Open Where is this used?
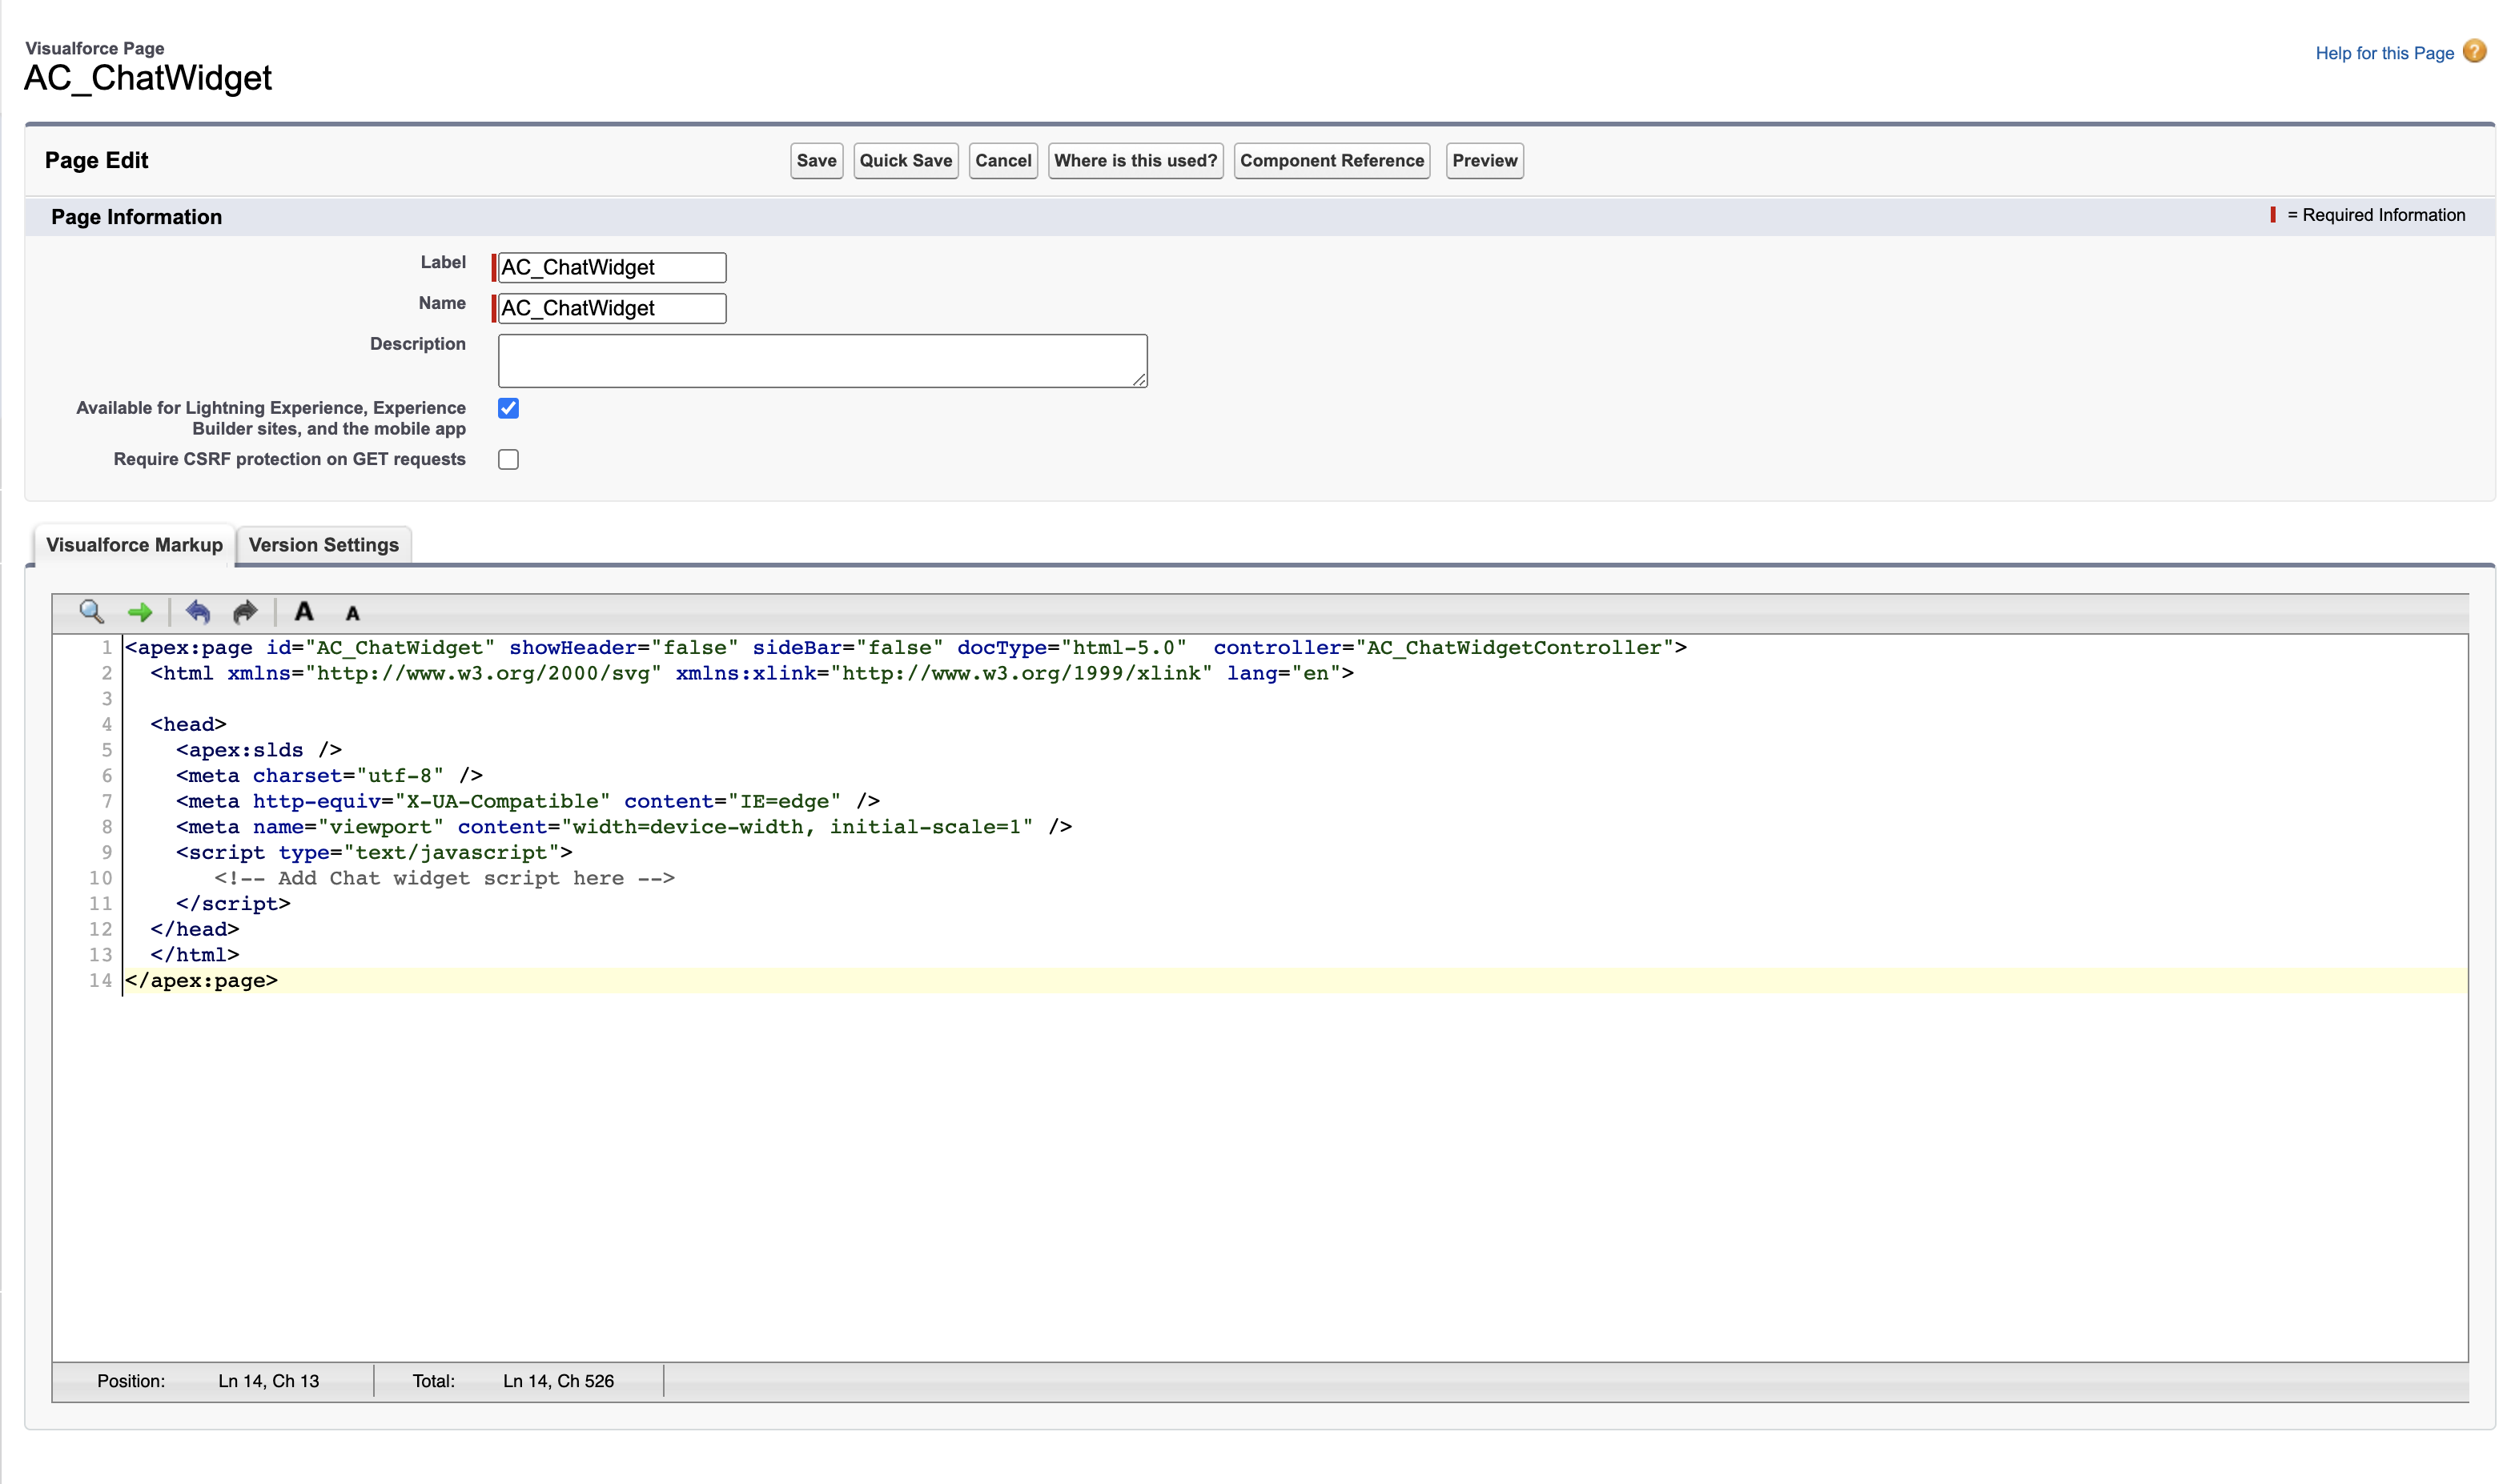The height and width of the screenshot is (1484, 2519). tap(1135, 161)
